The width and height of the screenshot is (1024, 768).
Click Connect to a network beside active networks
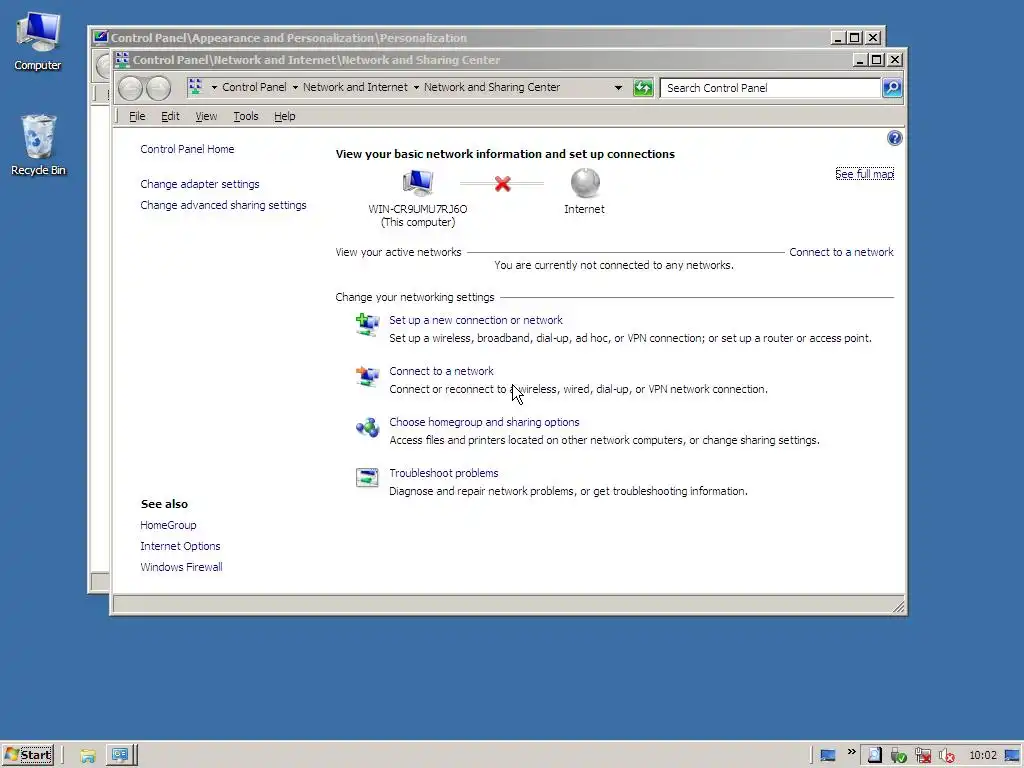click(x=841, y=252)
